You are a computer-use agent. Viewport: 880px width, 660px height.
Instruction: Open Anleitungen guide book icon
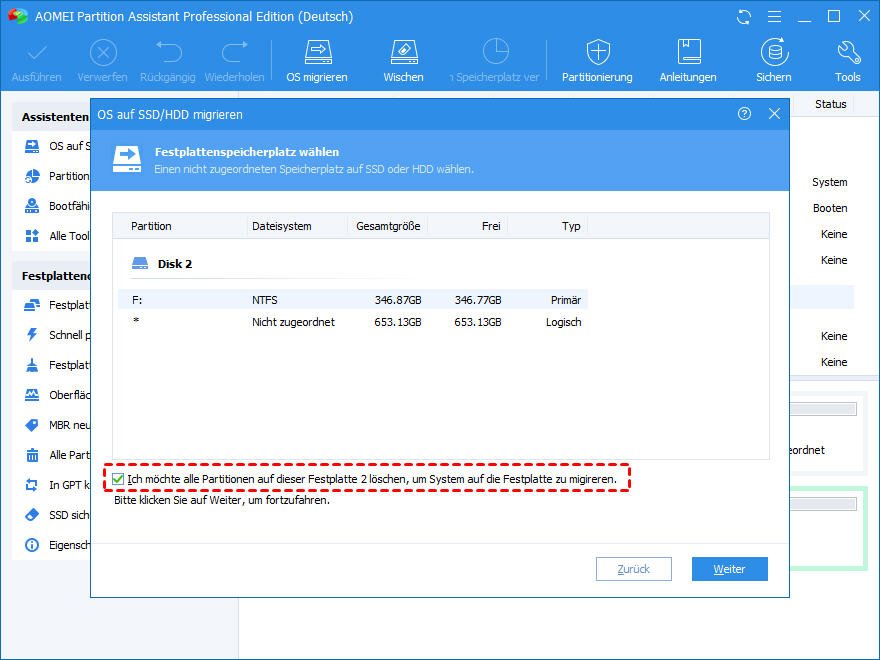[x=688, y=52]
